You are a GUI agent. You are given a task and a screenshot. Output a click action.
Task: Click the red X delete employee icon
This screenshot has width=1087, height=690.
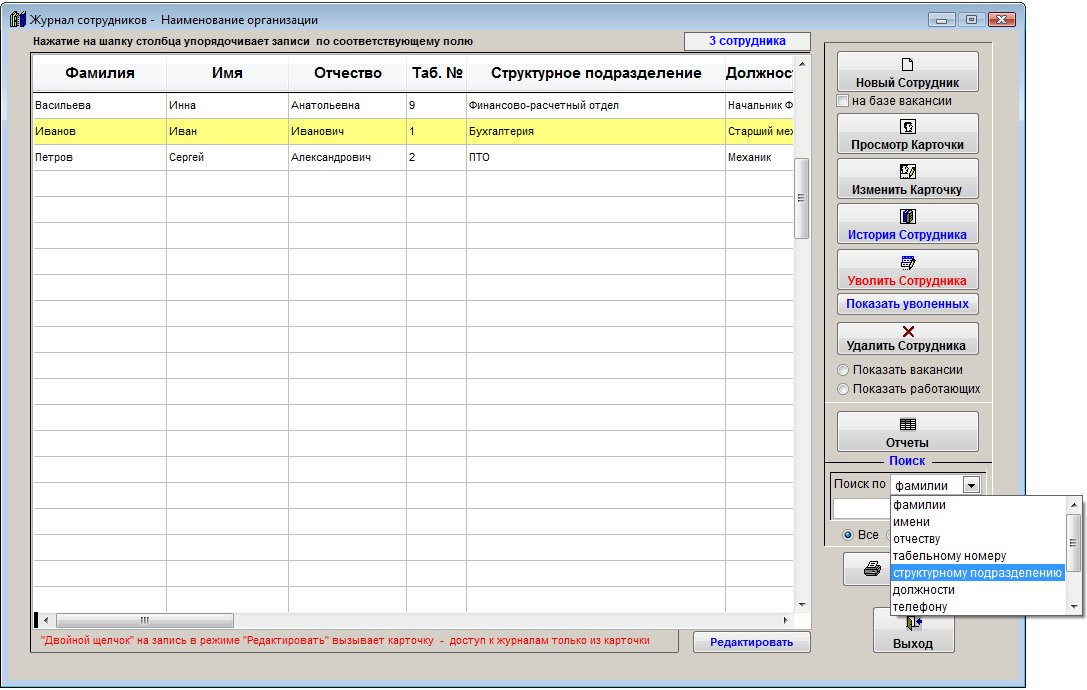click(x=907, y=331)
